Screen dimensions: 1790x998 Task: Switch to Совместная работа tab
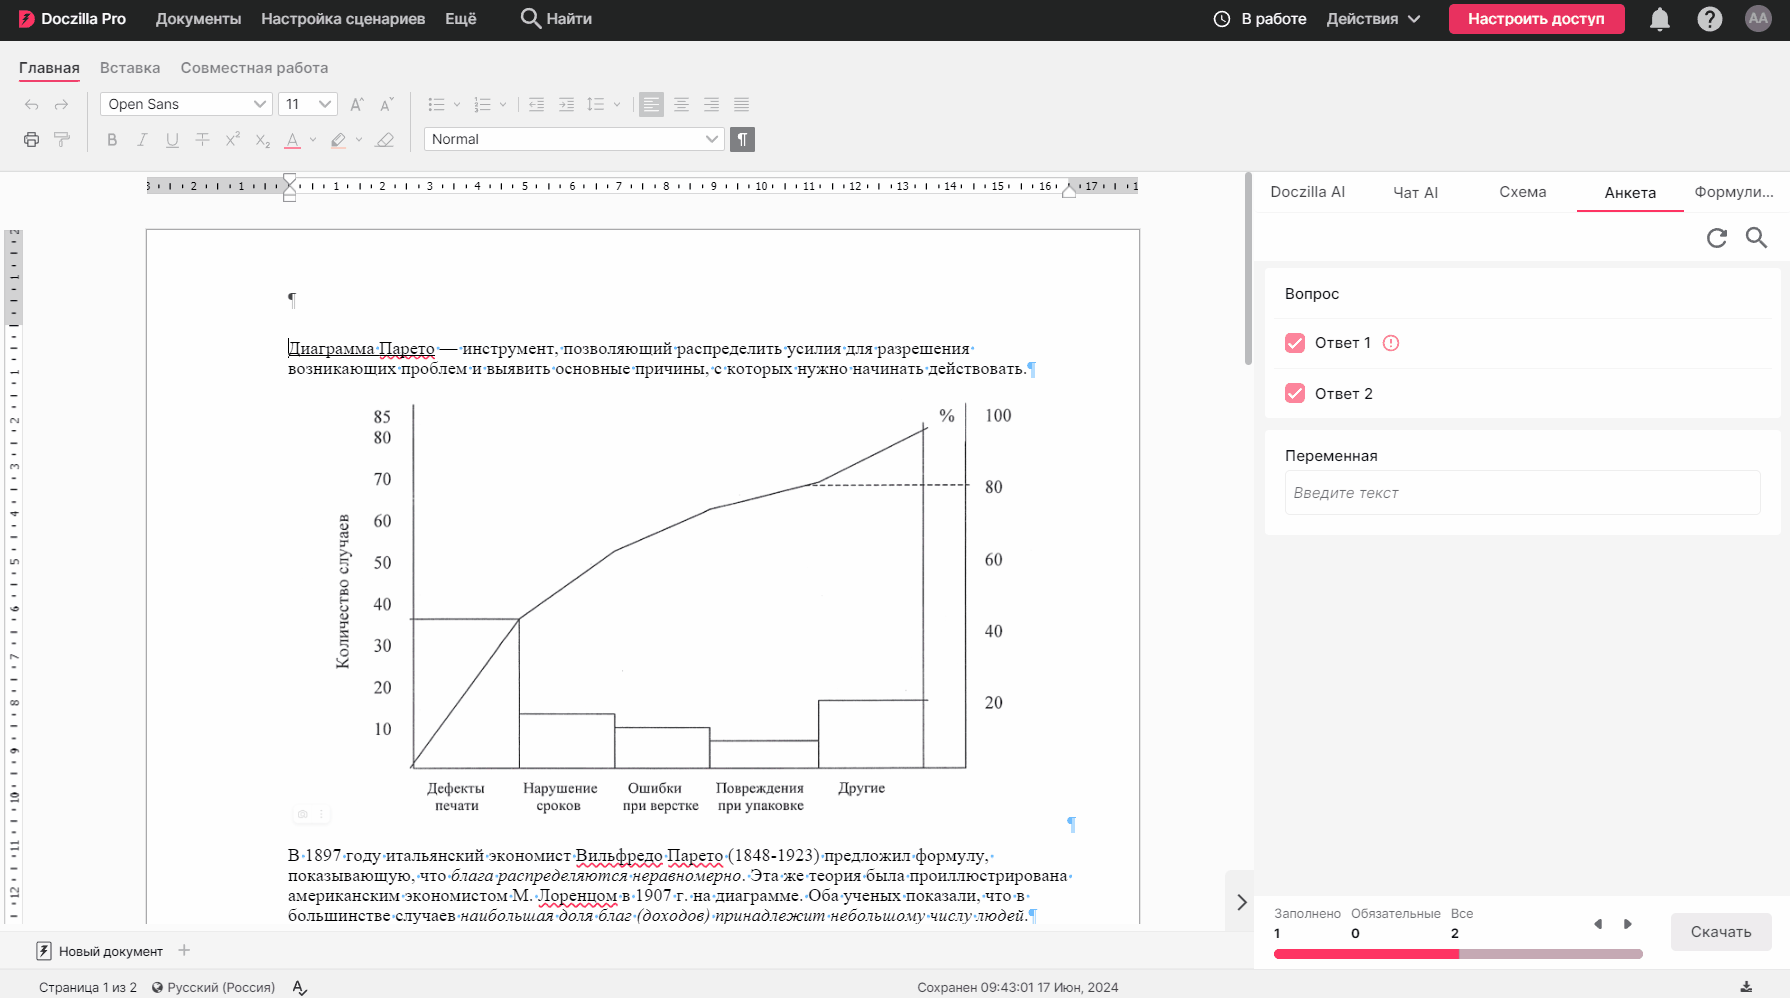[x=254, y=68]
